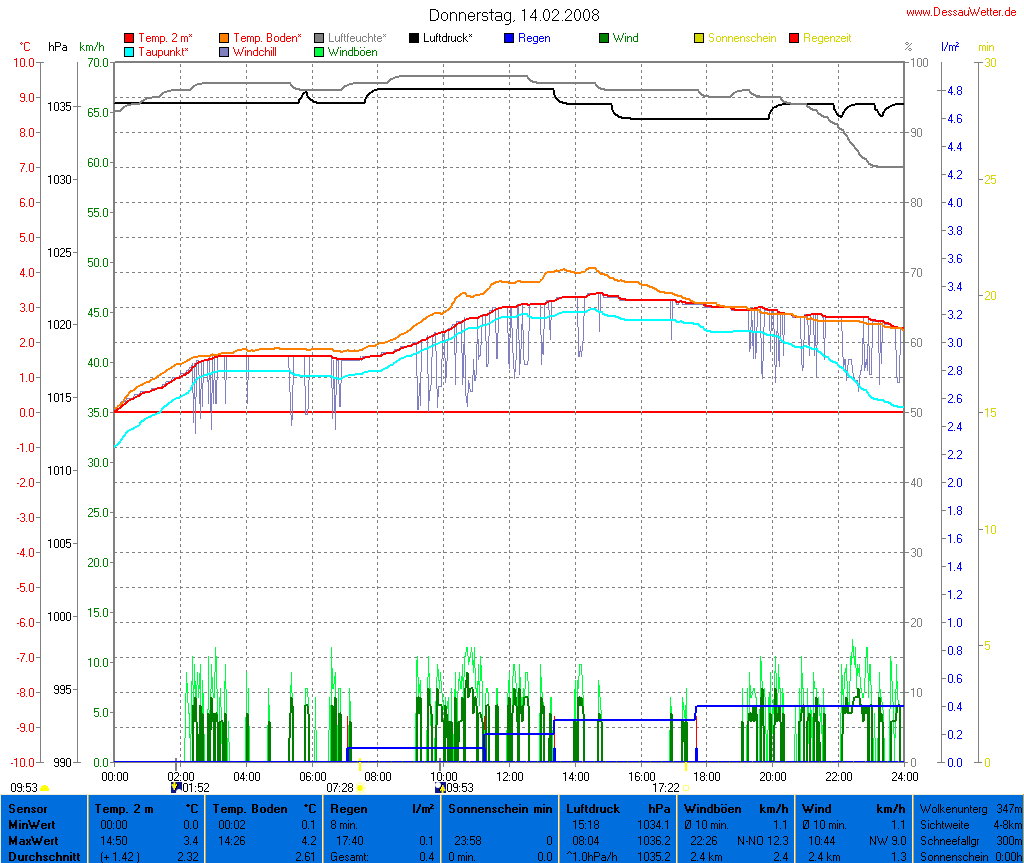This screenshot has height=863, width=1024.
Task: Open the www.DessauWetter.de link
Action: pos(961,12)
